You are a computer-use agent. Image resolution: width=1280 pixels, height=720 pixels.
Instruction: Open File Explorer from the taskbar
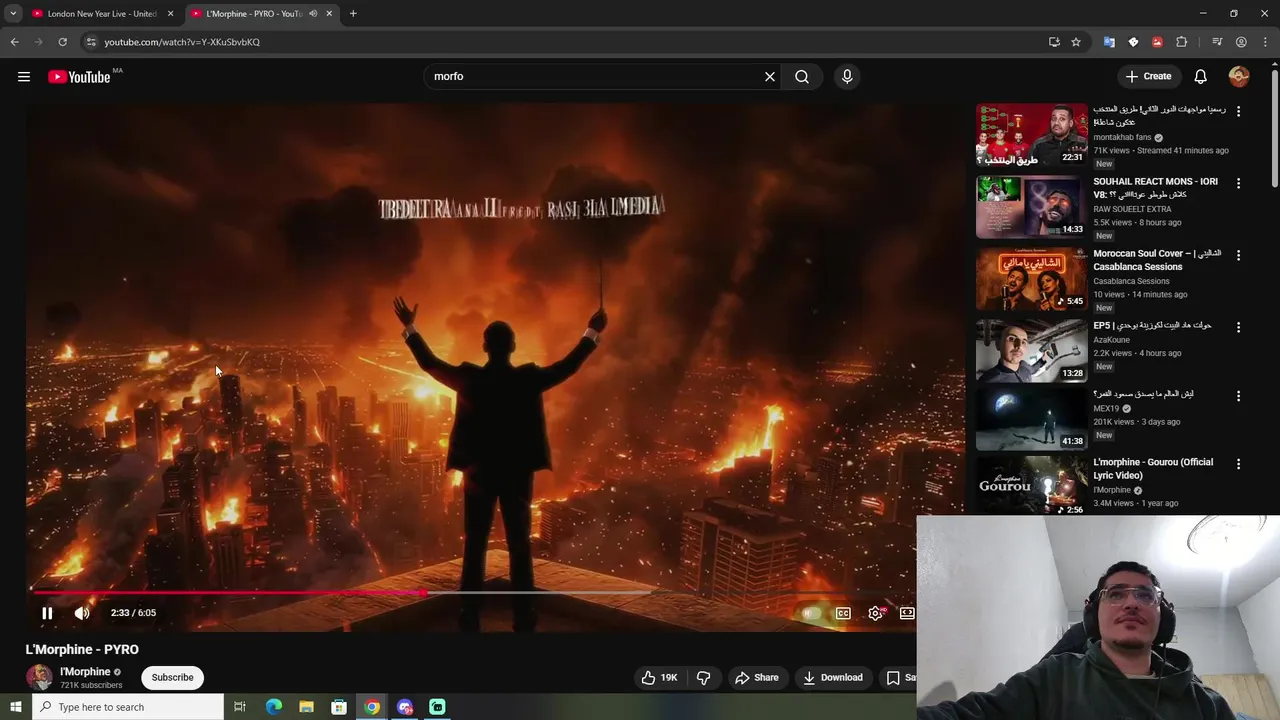coord(306,707)
